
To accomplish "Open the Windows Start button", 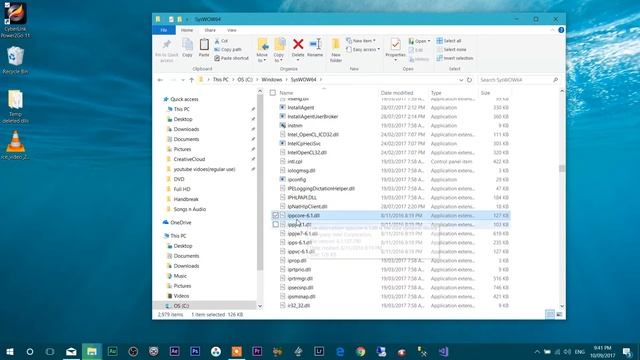I will (x=9, y=351).
